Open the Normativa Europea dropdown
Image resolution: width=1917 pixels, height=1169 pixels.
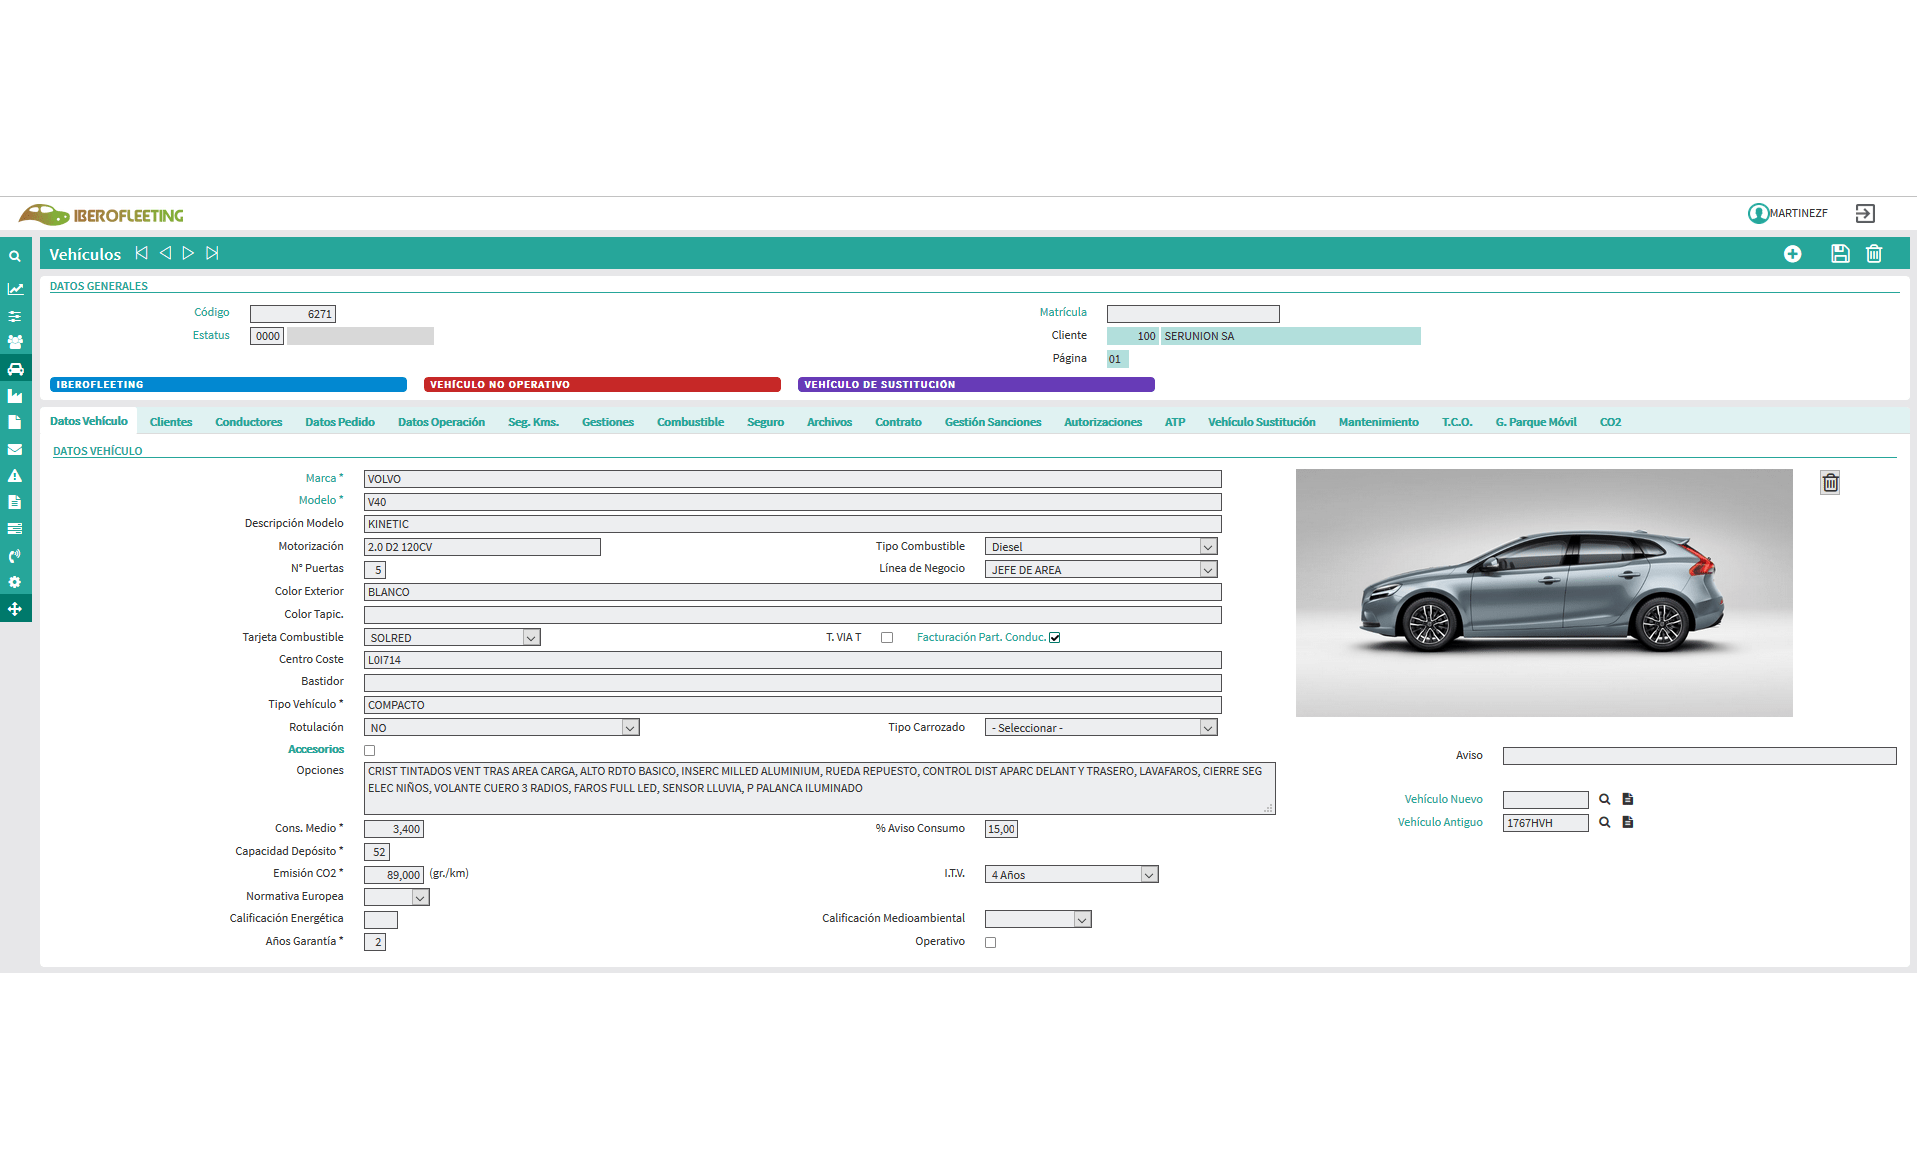[397, 897]
